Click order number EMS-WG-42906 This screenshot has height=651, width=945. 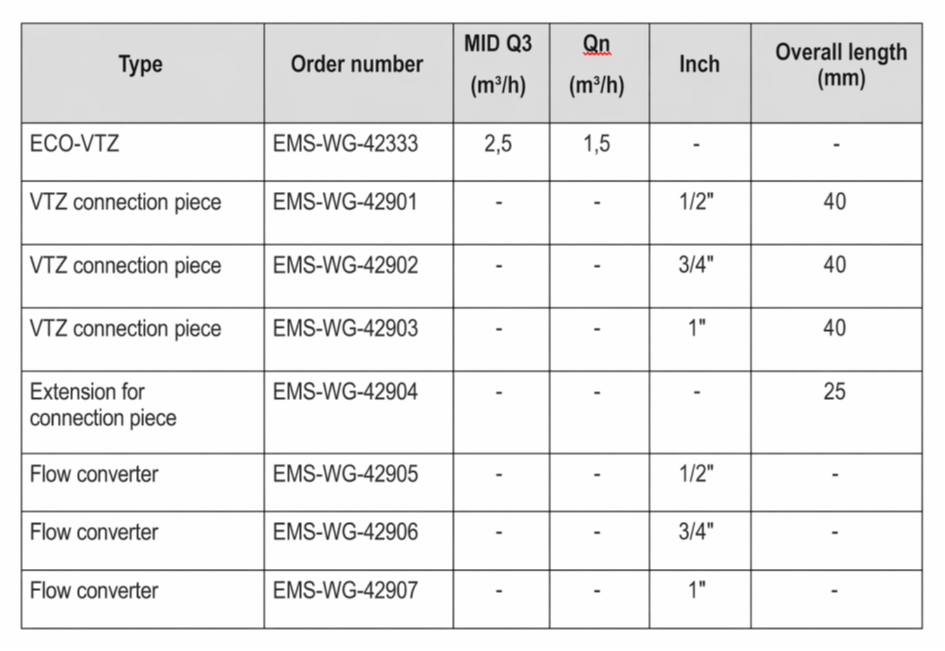[345, 532]
